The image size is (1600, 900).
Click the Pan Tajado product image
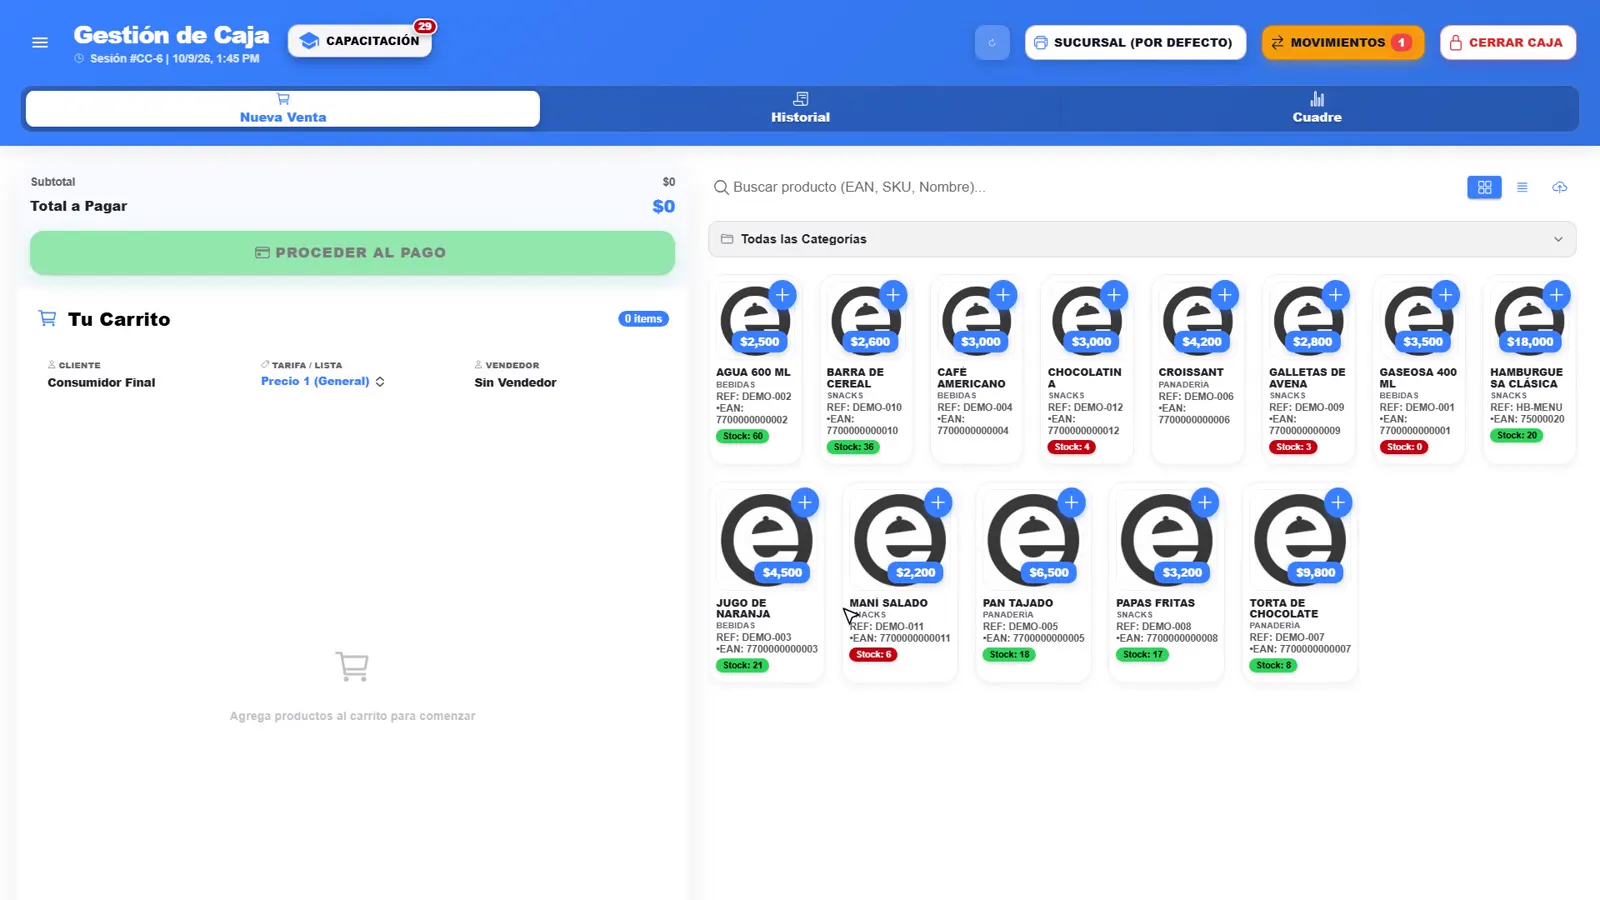pos(1032,540)
